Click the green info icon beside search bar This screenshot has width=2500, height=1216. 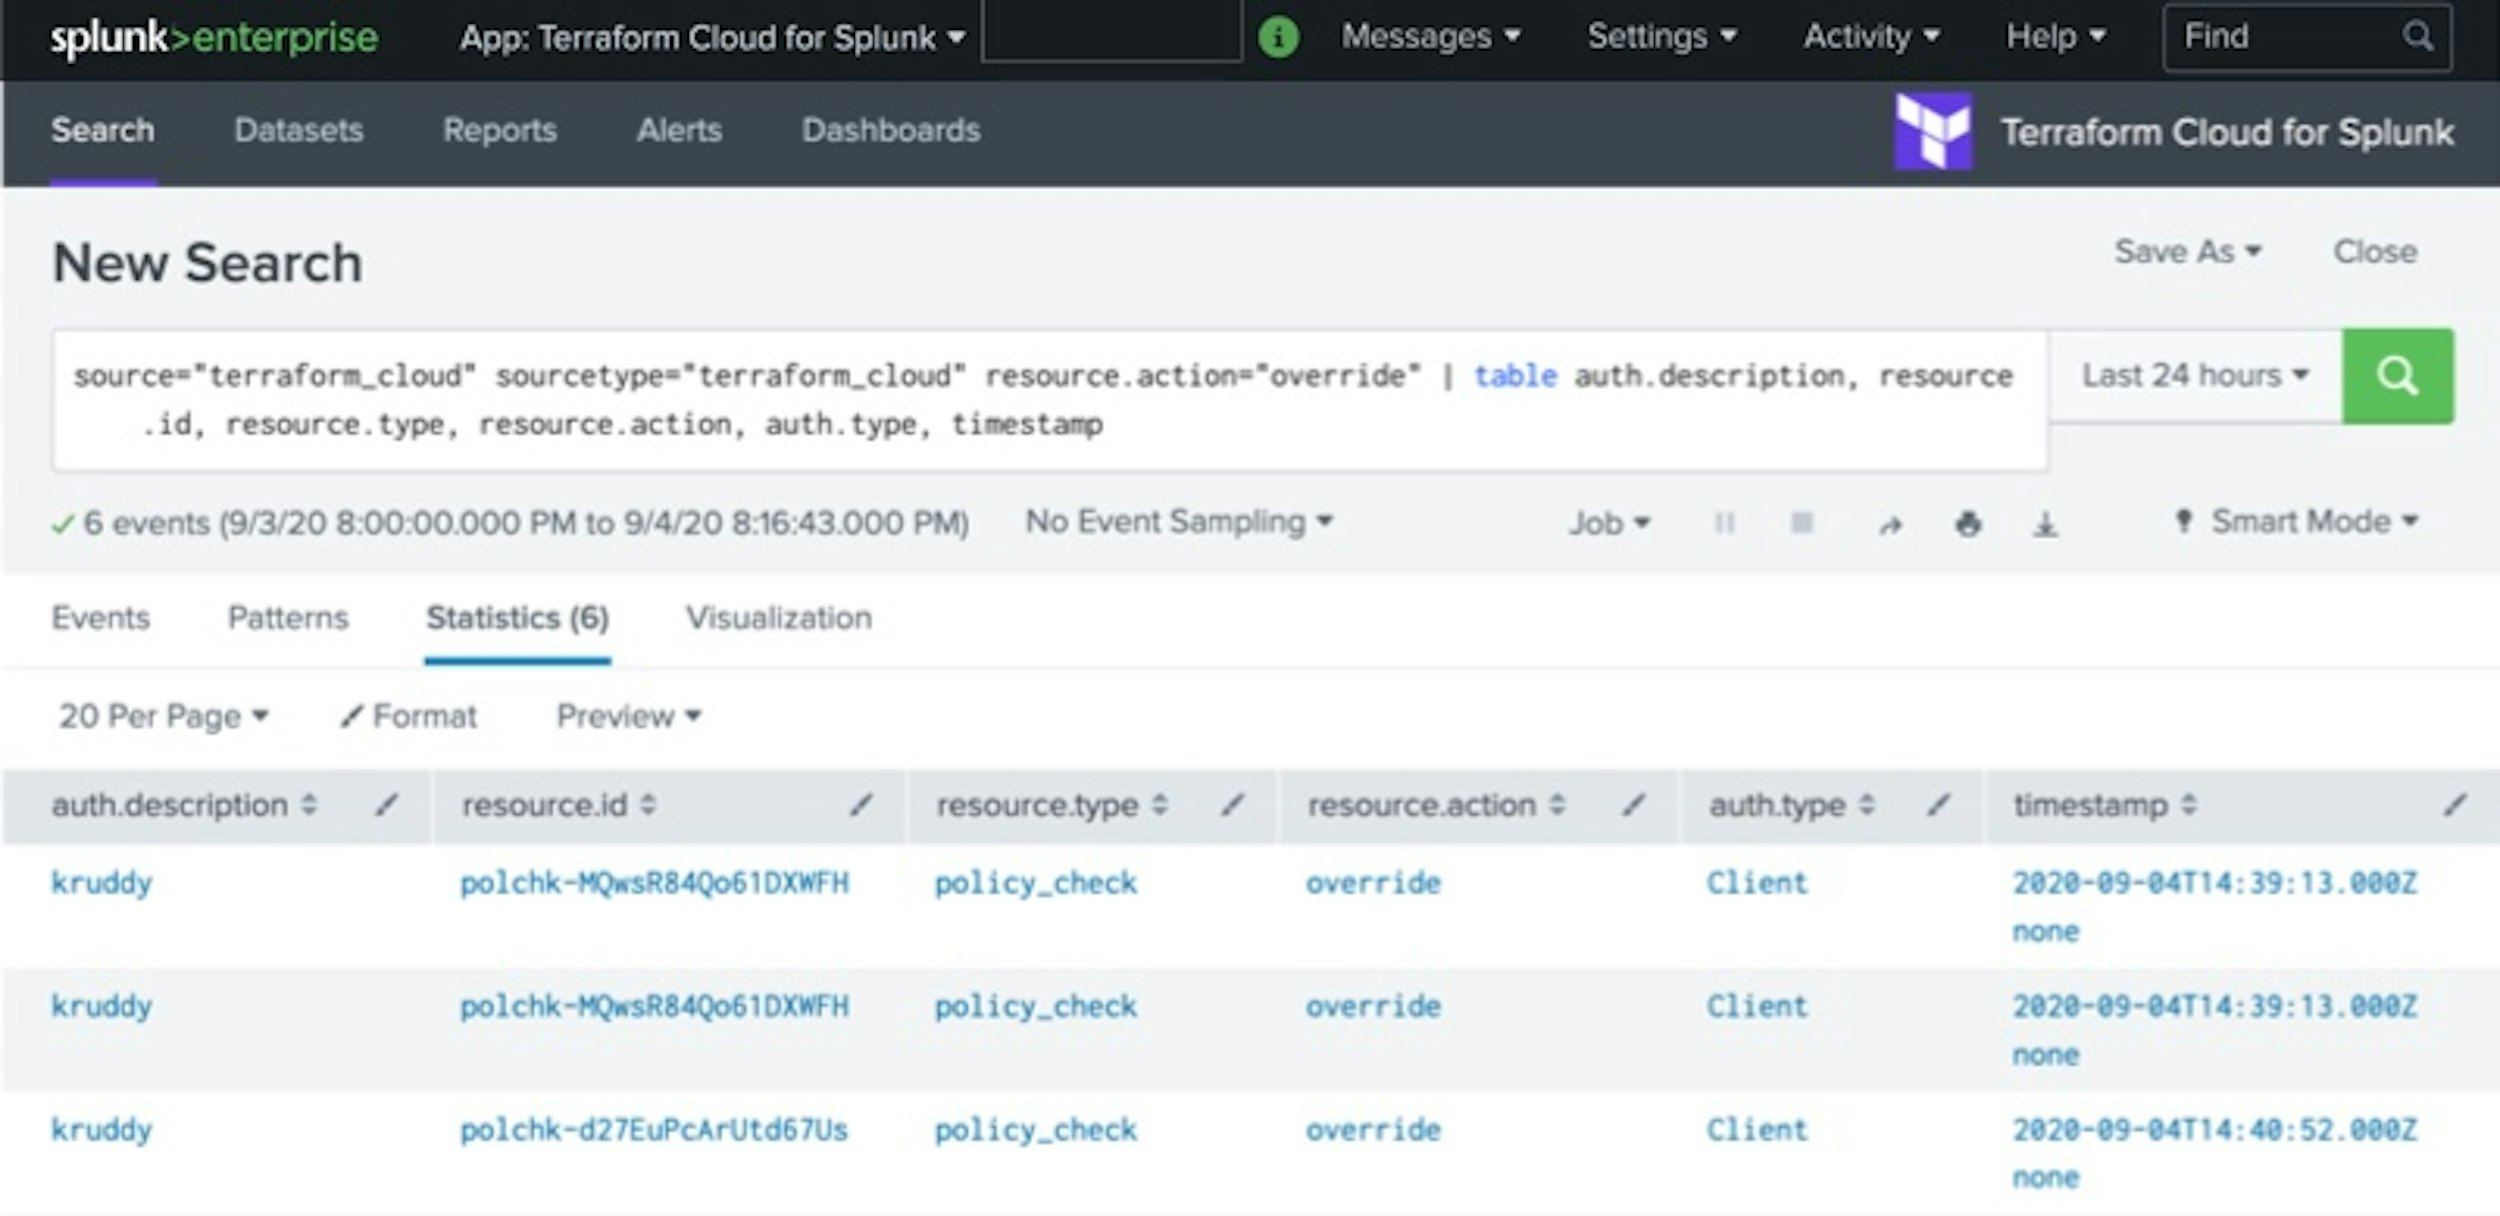pos(1278,35)
